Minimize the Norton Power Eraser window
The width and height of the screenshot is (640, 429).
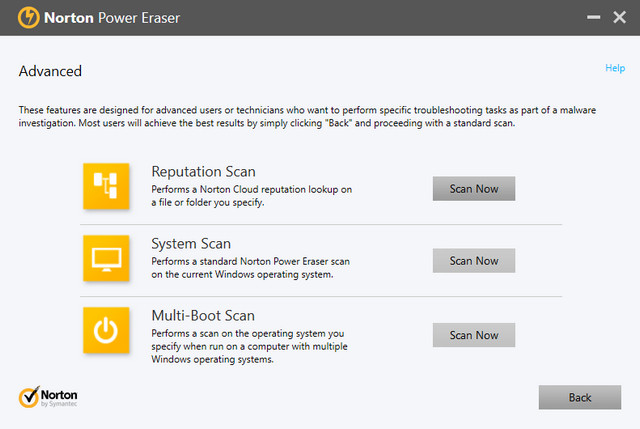593,17
